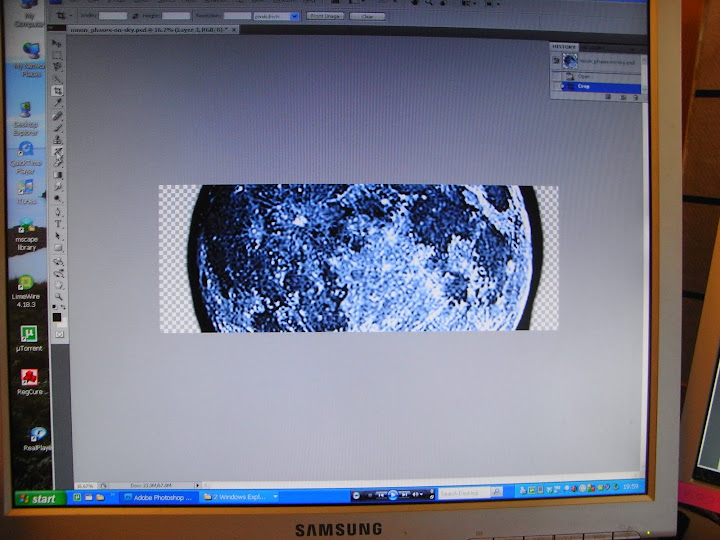Create new snapshot in History panel
720x540 pixels.
click(622, 97)
